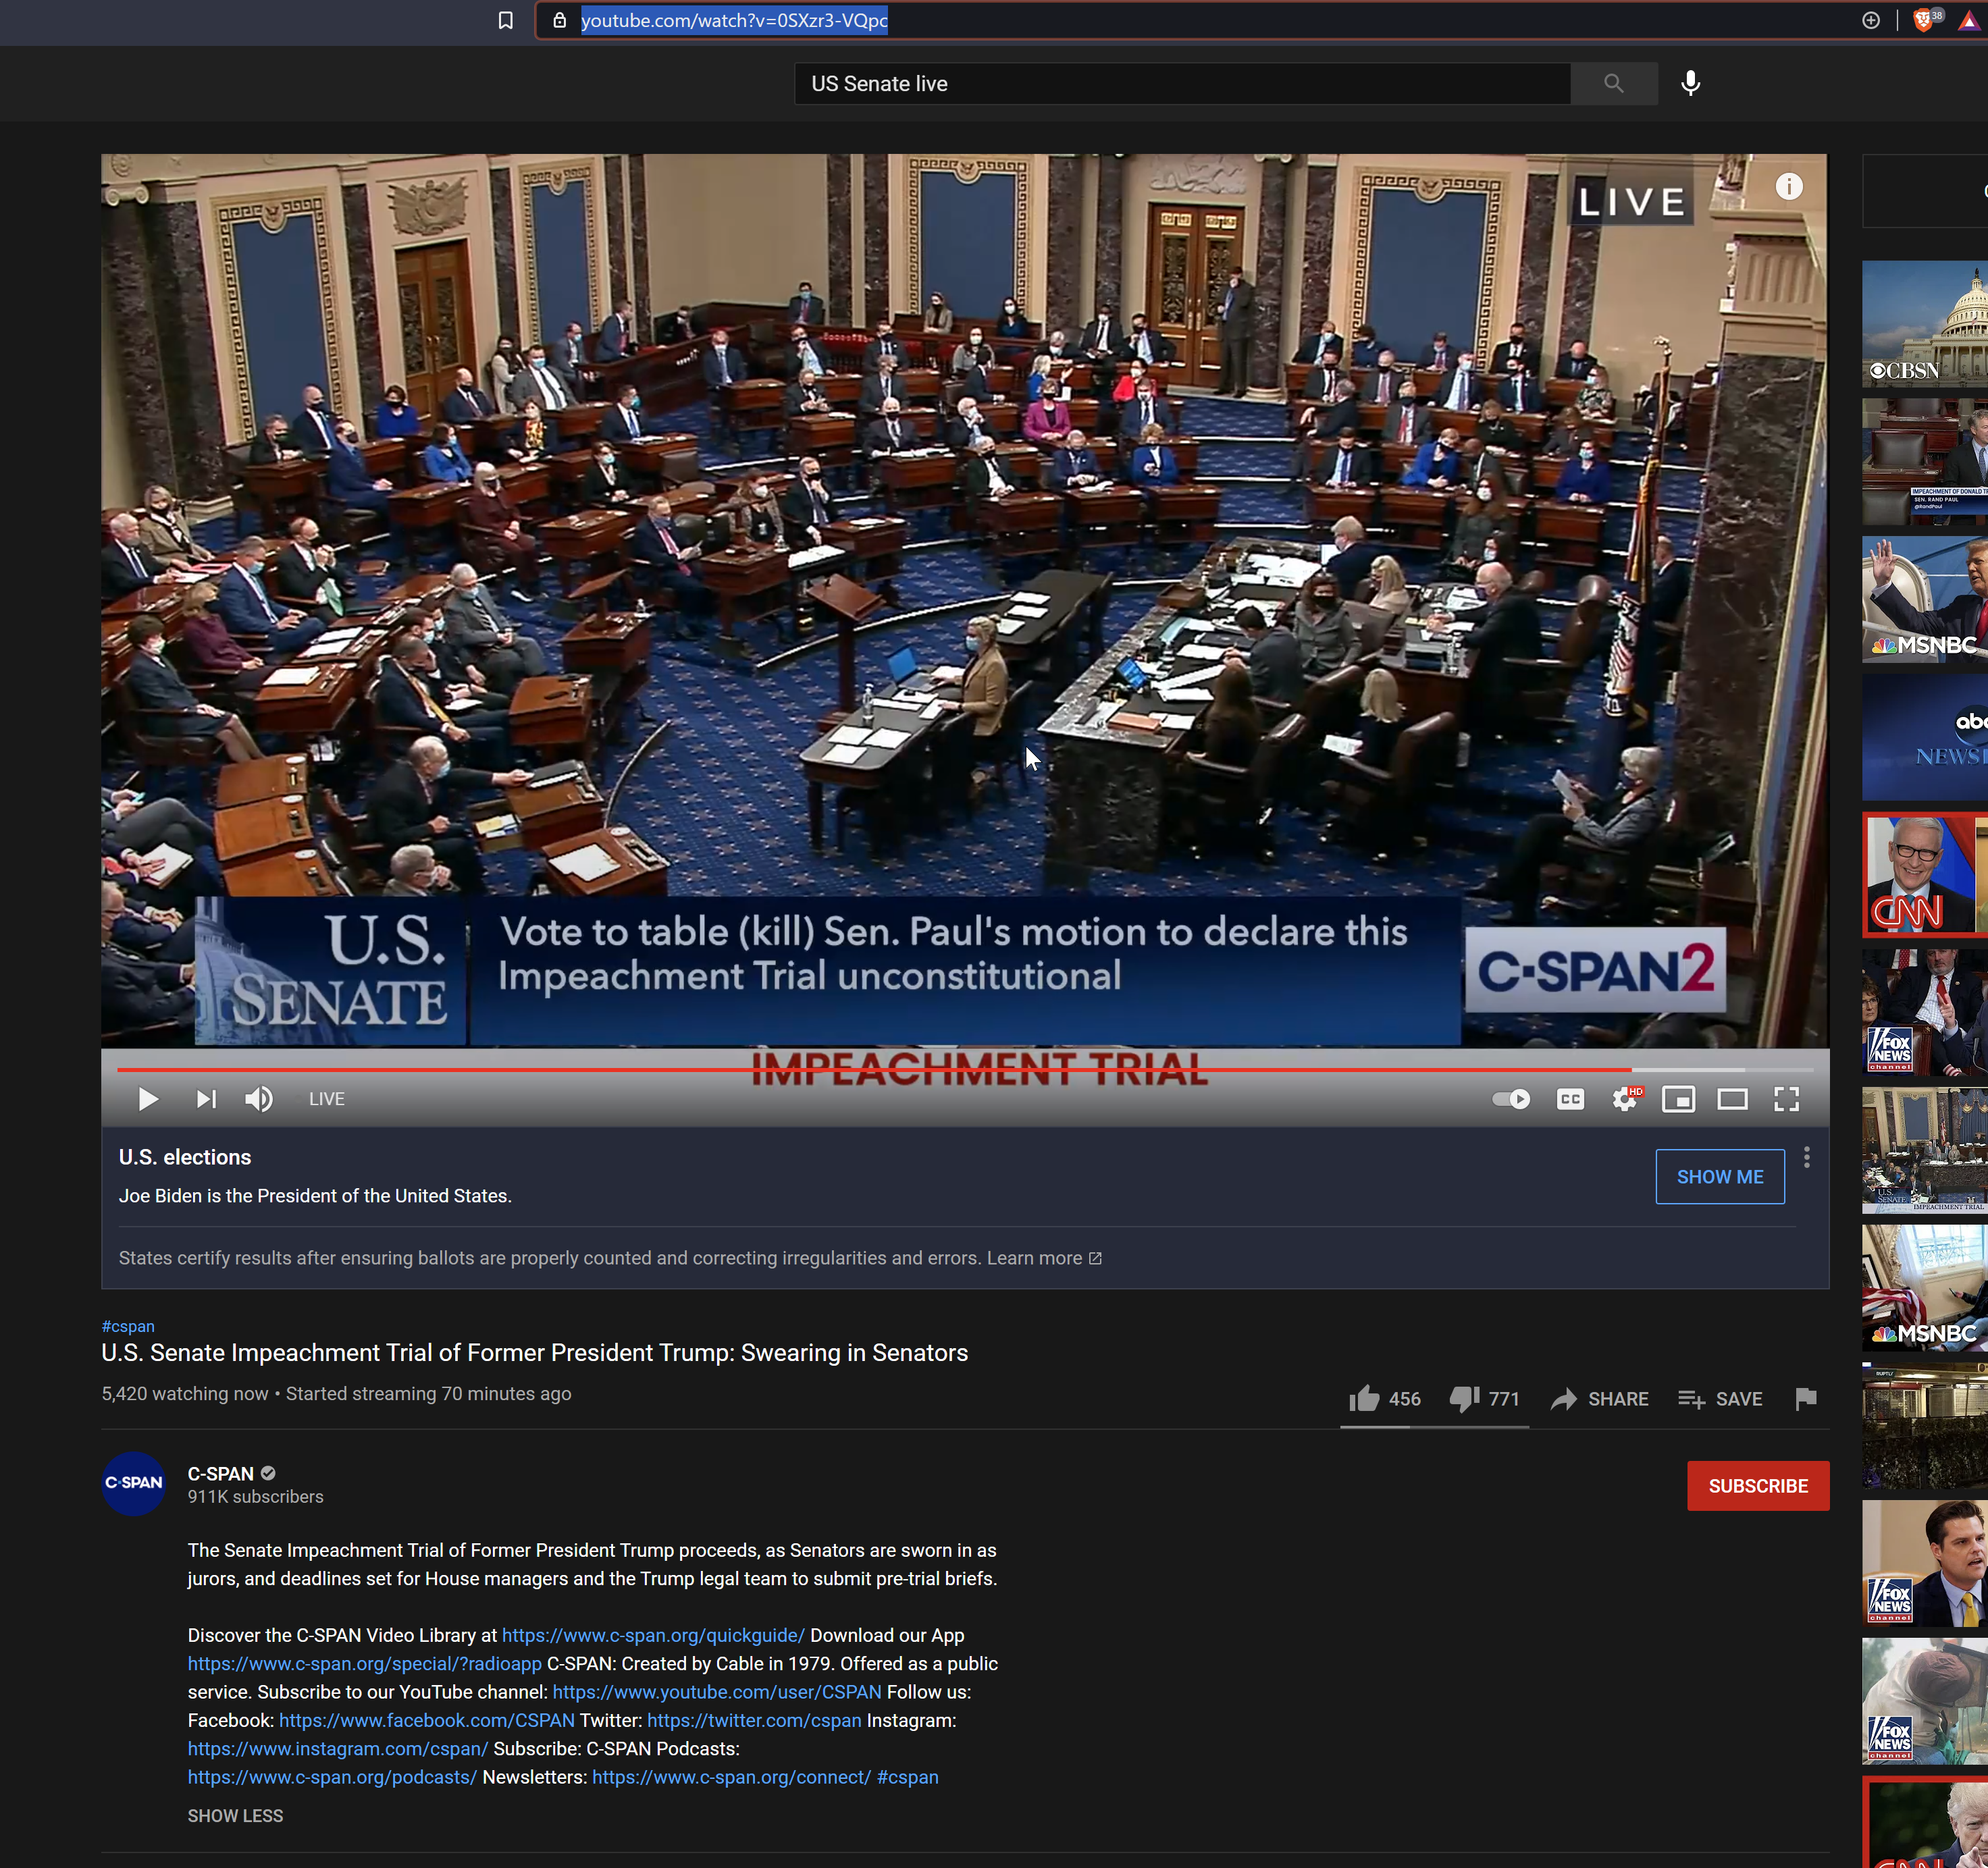Viewport: 1988px width, 1868px height.
Task: Open the ABC News thumbnail
Action: 1925,737
